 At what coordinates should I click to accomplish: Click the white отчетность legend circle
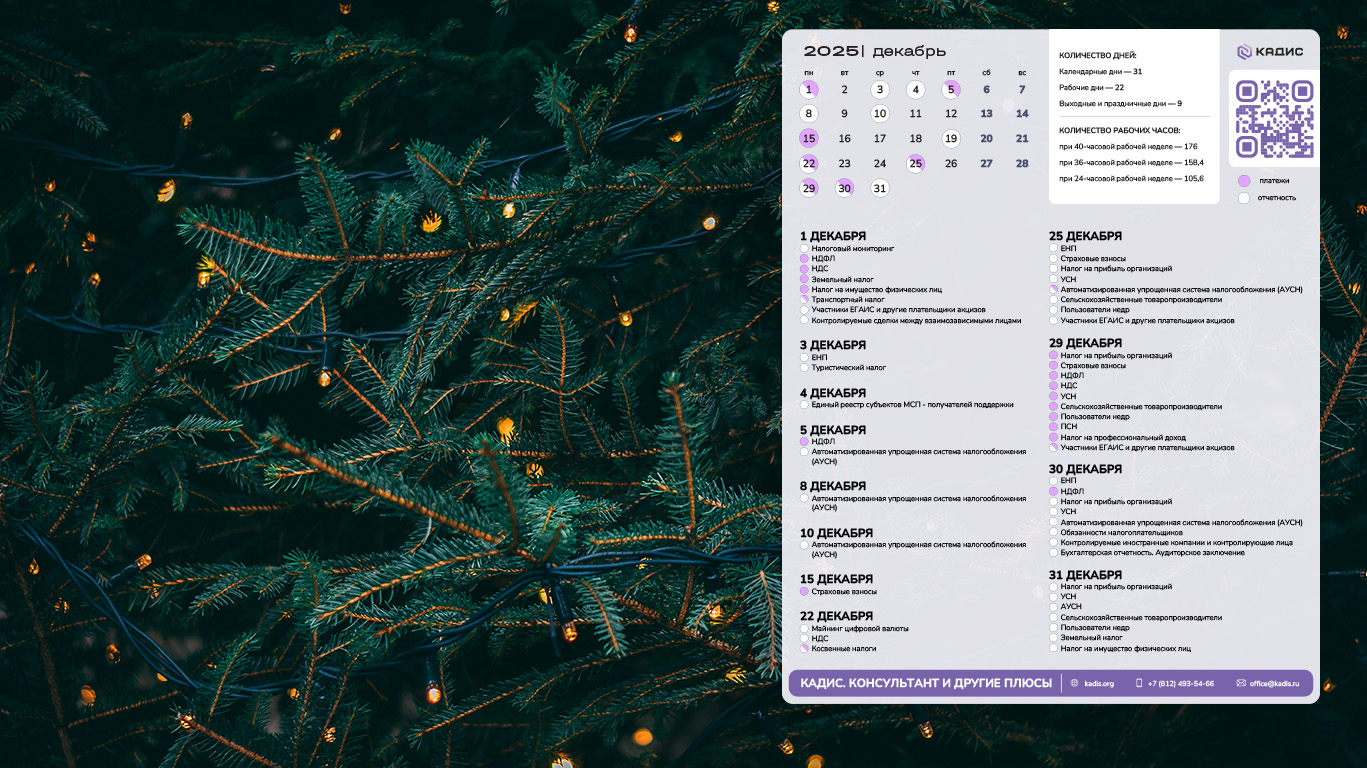point(1244,198)
